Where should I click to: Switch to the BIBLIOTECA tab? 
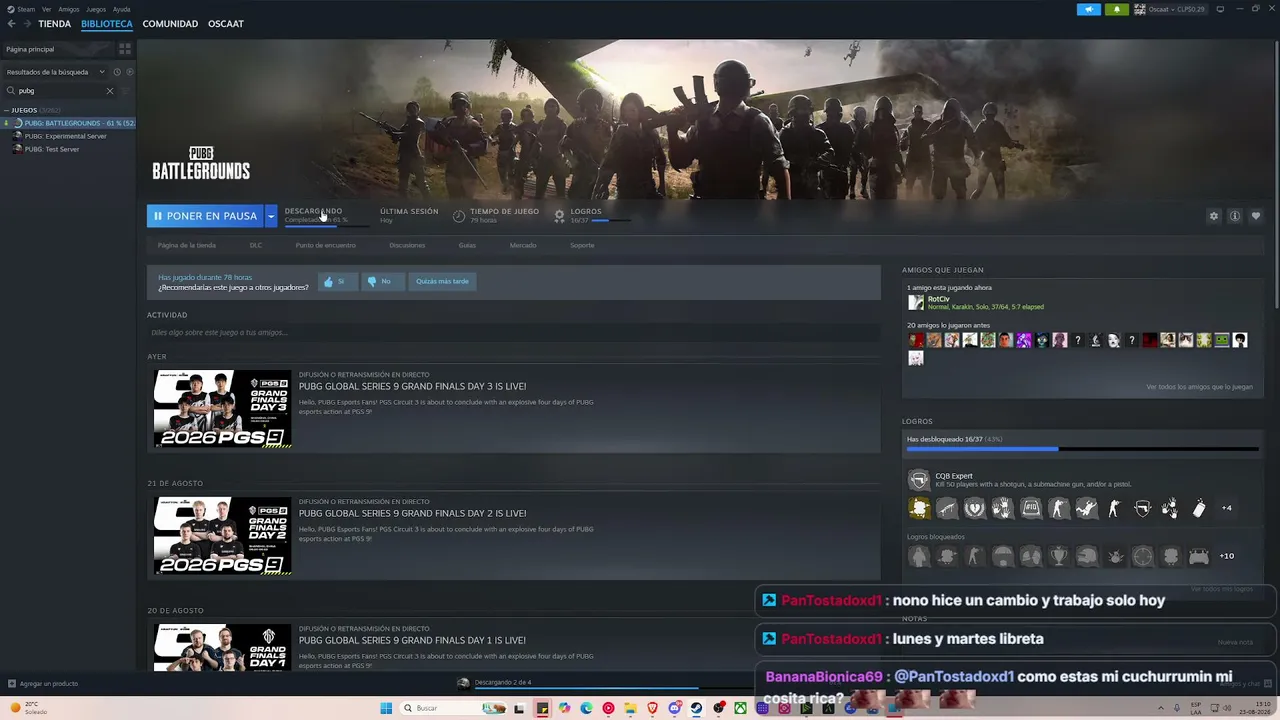tap(107, 24)
